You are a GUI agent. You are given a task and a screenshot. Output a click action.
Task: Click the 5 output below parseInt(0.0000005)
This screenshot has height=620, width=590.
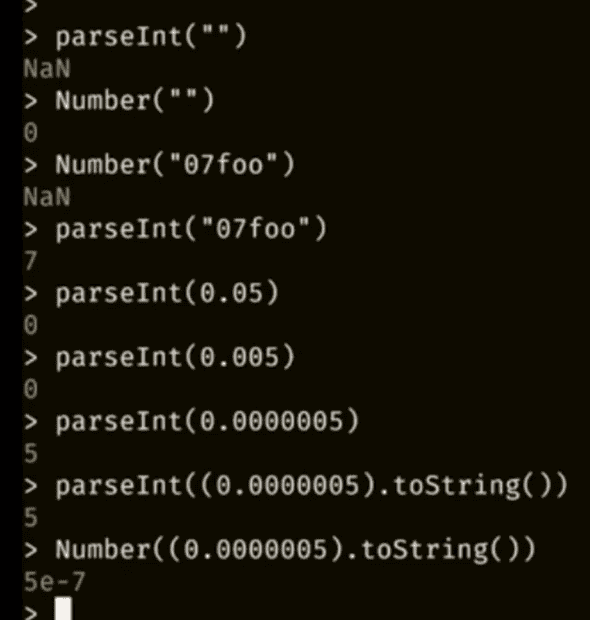click(31, 453)
